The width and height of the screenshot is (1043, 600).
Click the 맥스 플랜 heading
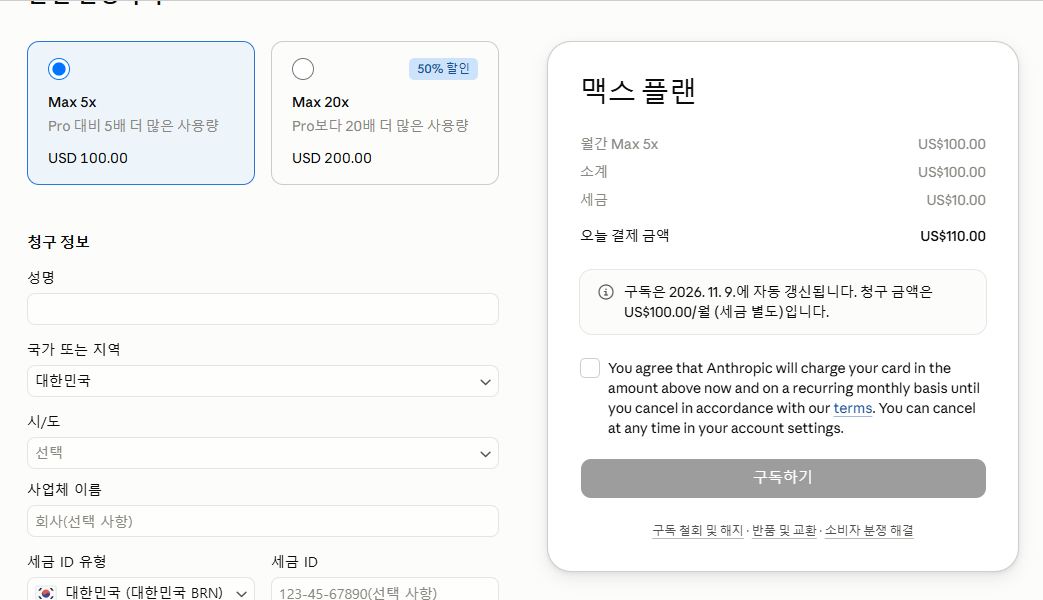pyautogui.click(x=638, y=90)
